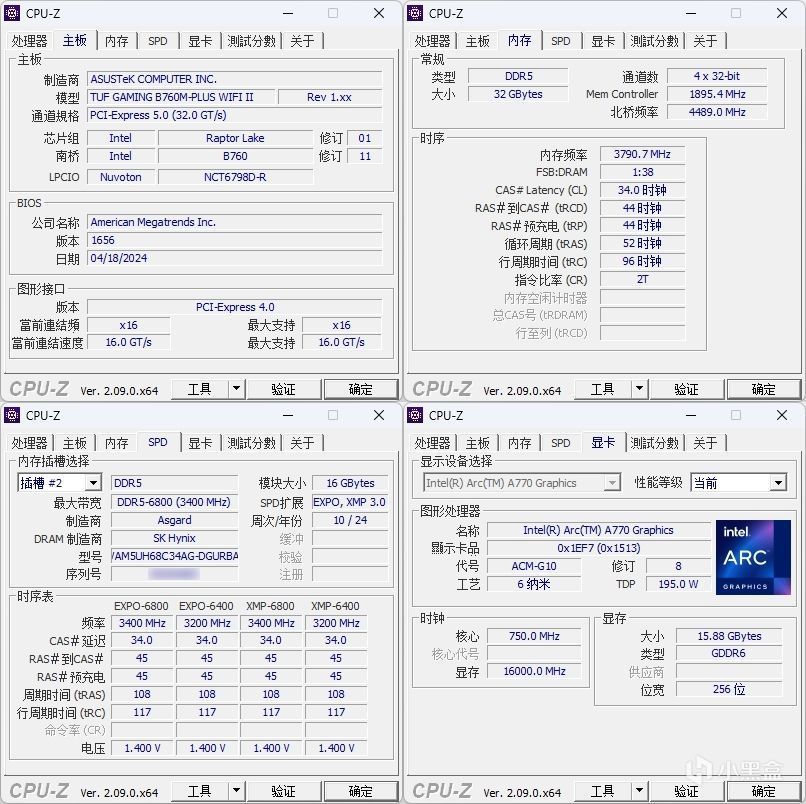
Task: Close the graphics CPU-Z window
Action: [782, 415]
